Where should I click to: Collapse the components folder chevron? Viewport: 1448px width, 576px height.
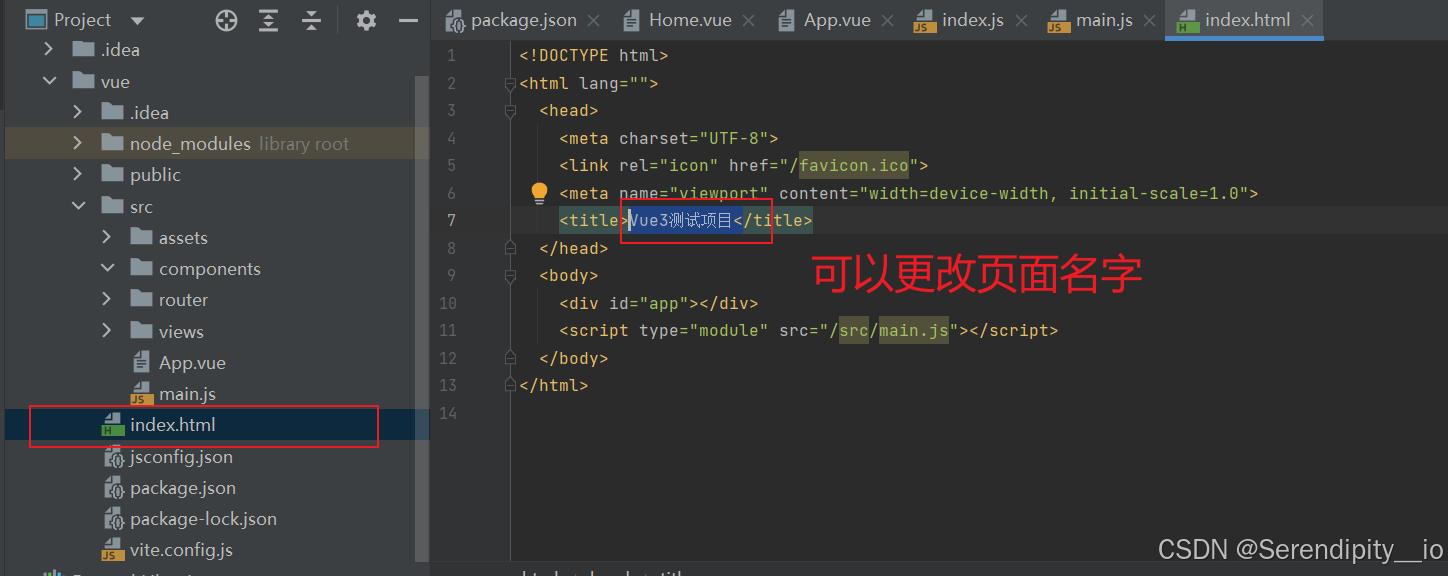click(107, 268)
